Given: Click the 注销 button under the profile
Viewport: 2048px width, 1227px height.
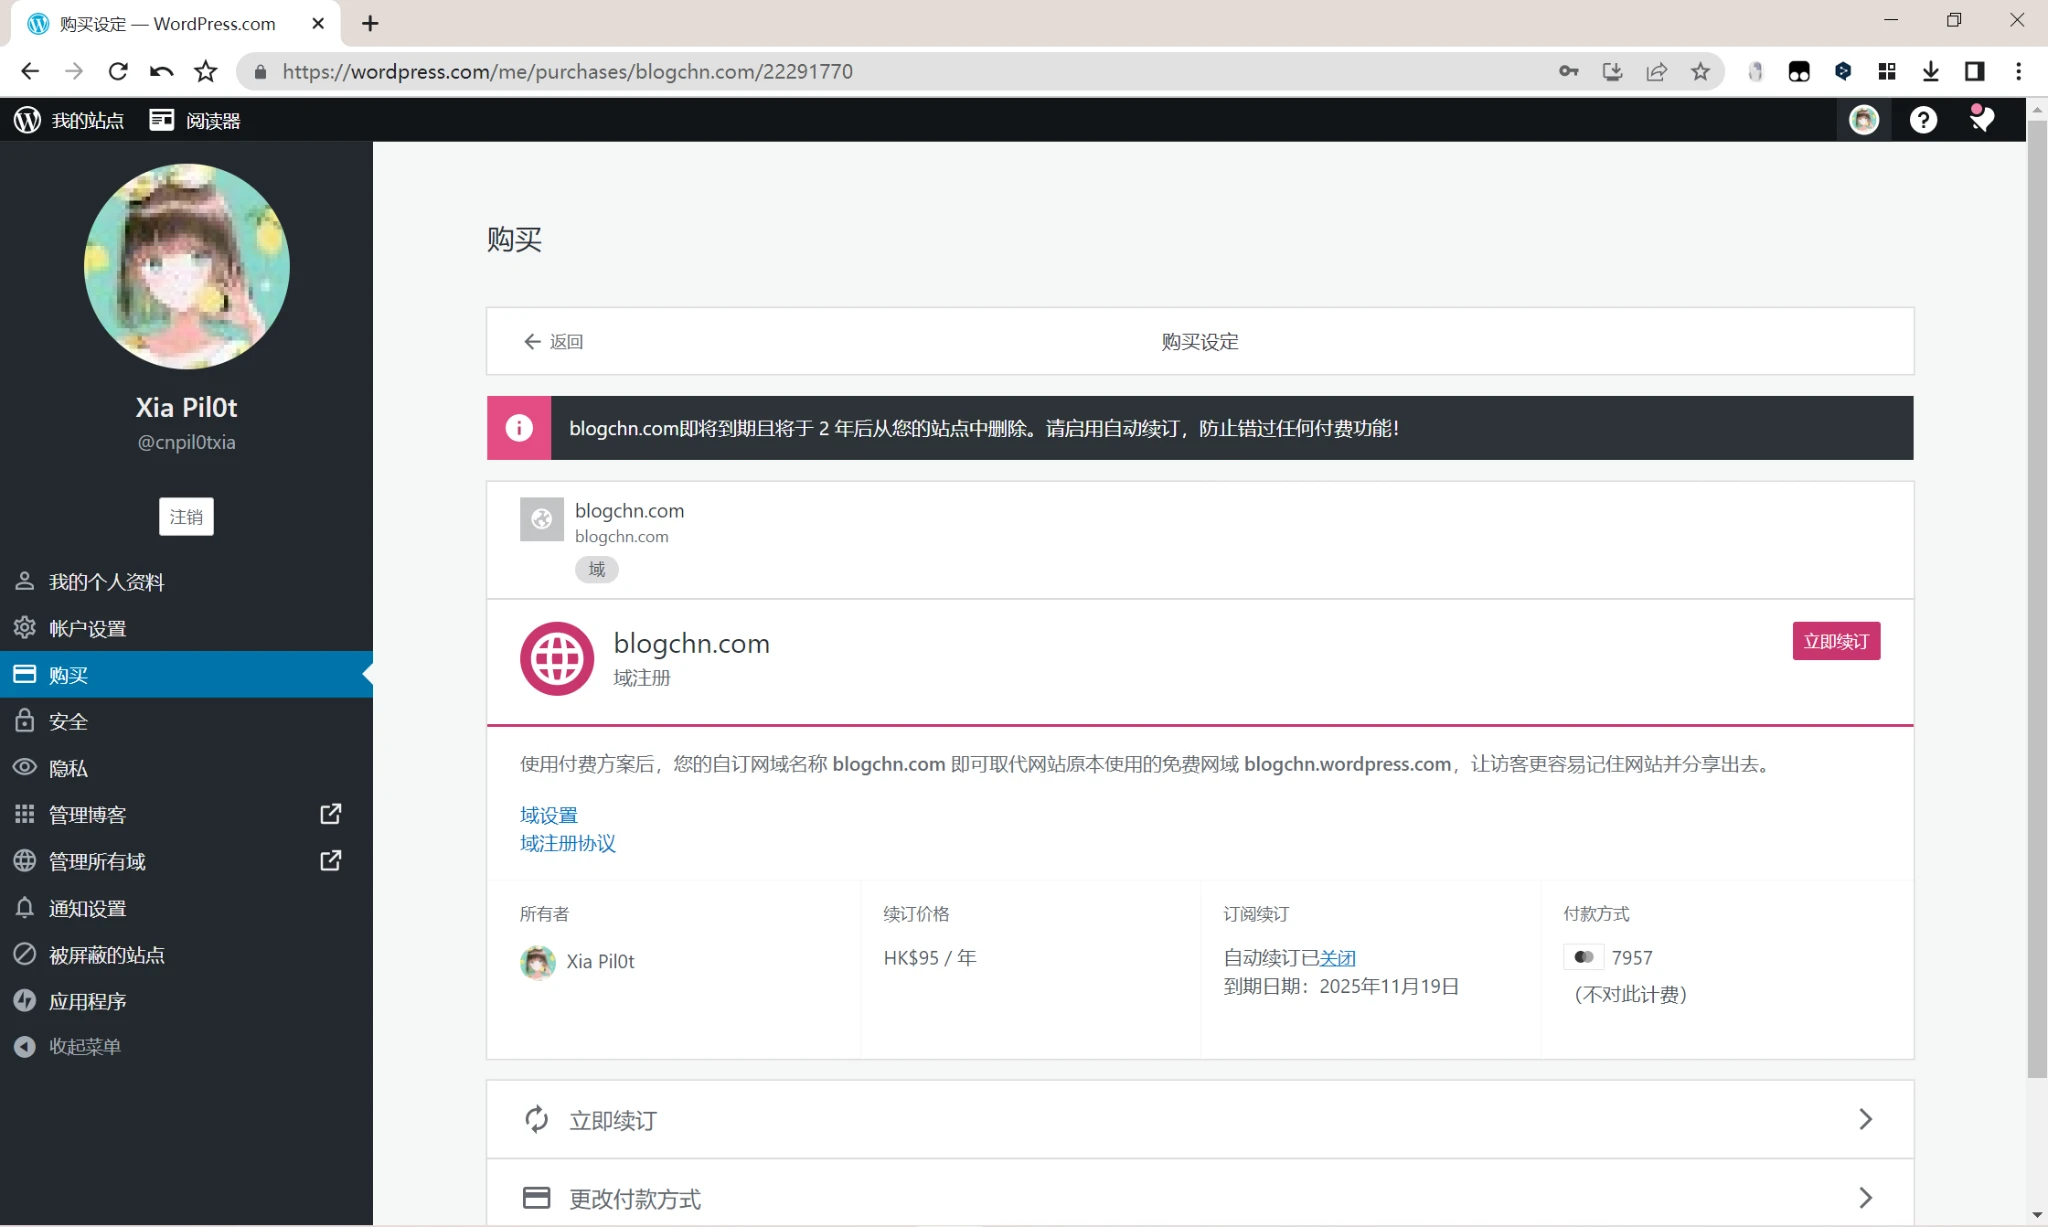Looking at the screenshot, I should [x=186, y=516].
